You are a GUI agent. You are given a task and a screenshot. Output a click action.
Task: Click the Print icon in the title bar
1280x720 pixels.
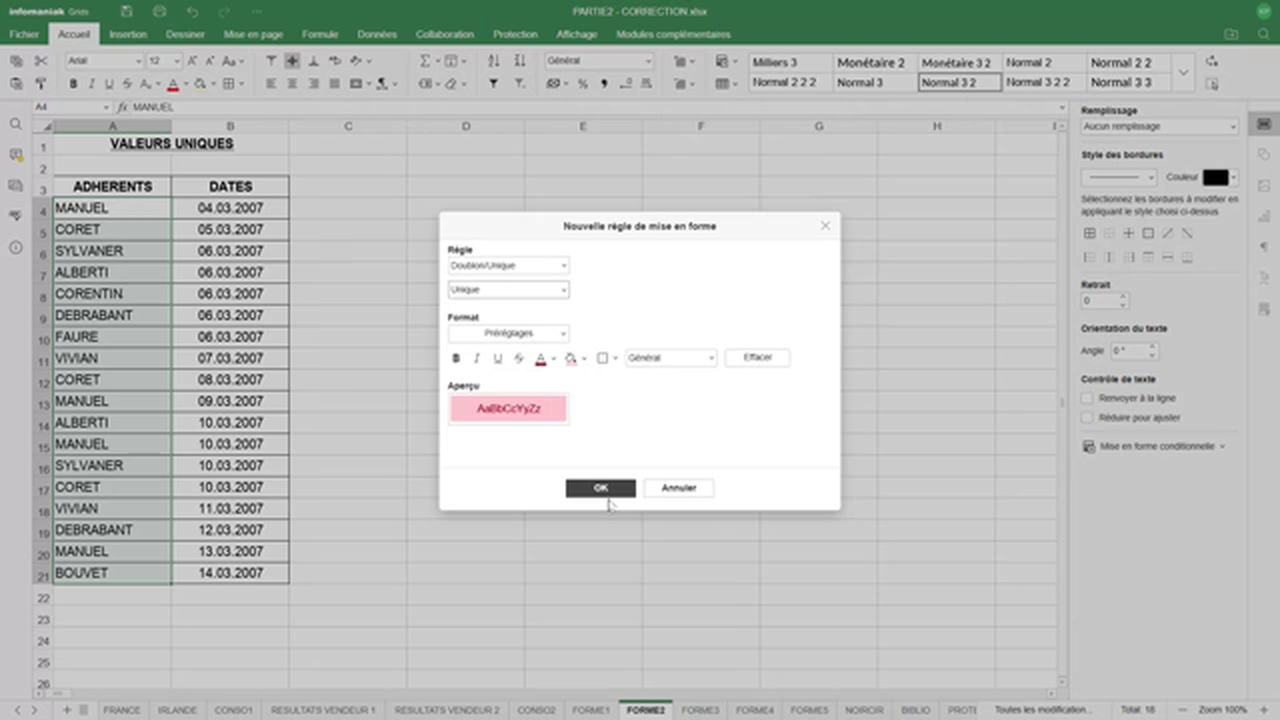point(160,11)
